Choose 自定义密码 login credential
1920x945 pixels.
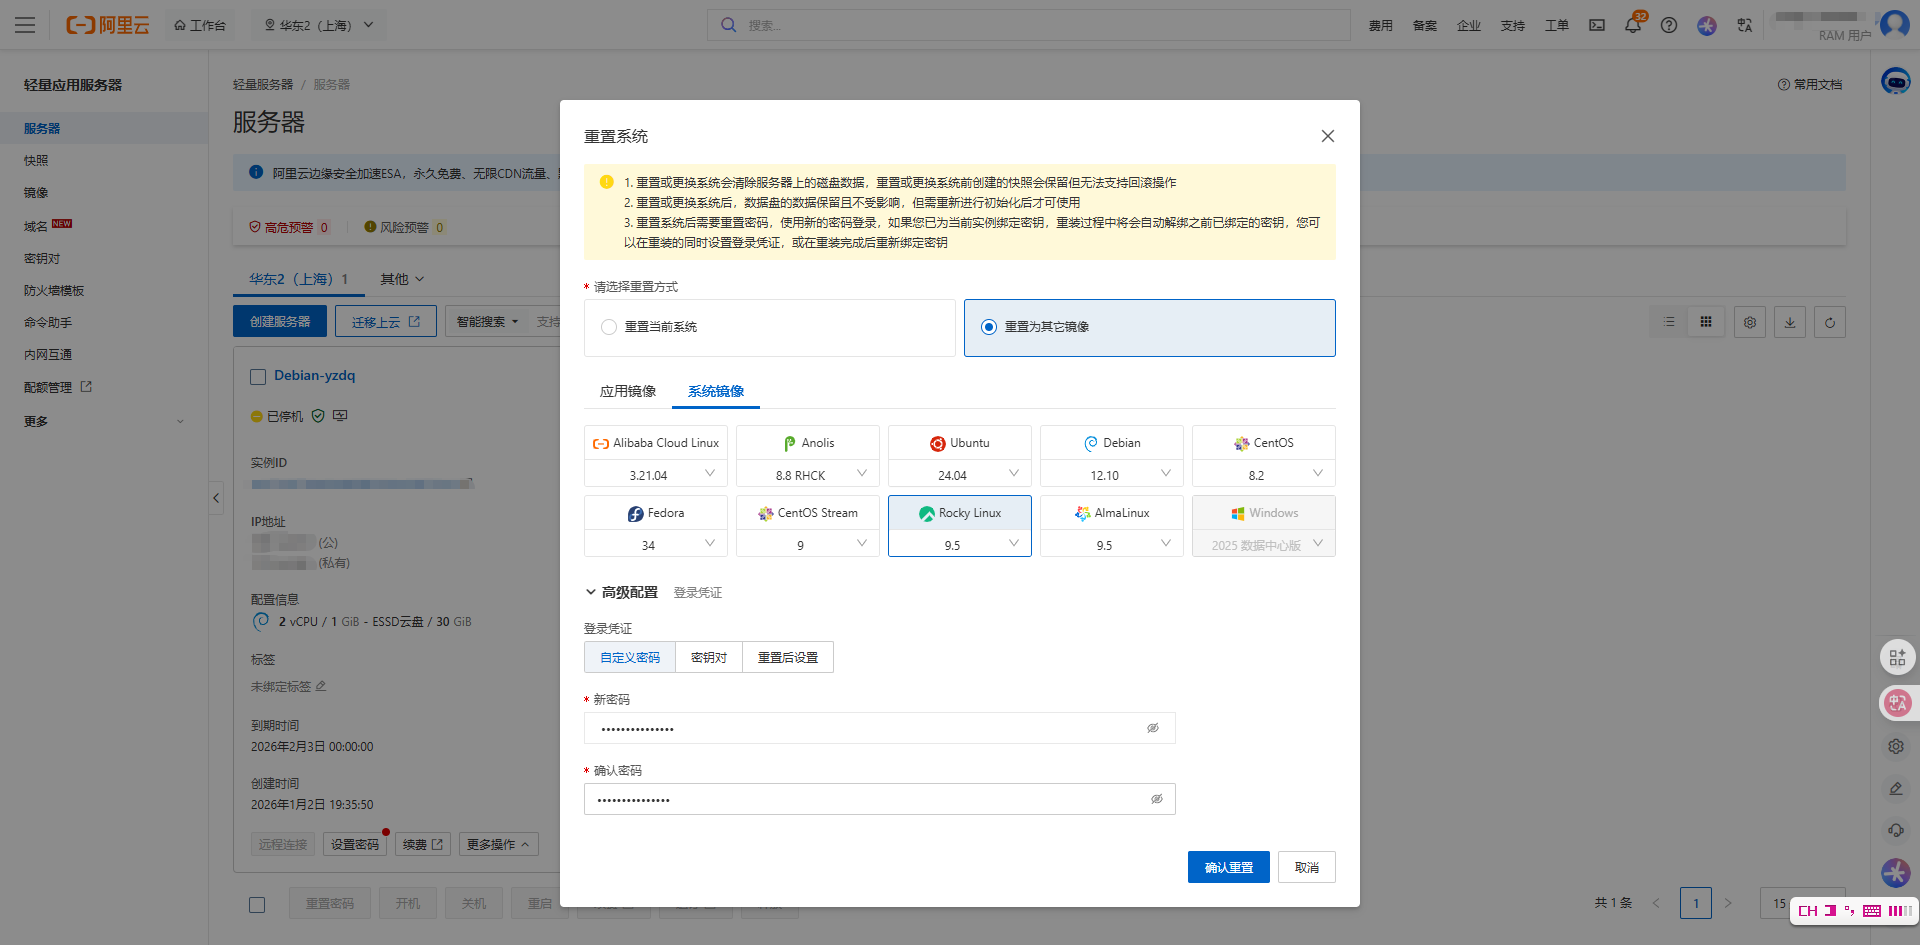point(630,657)
